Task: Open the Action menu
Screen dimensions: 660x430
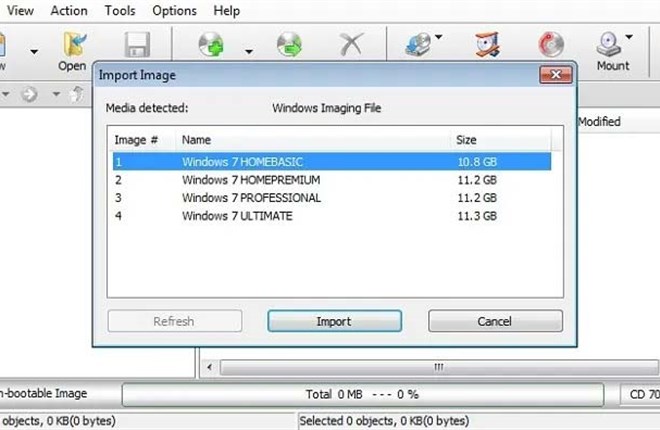Action: pyautogui.click(x=69, y=11)
